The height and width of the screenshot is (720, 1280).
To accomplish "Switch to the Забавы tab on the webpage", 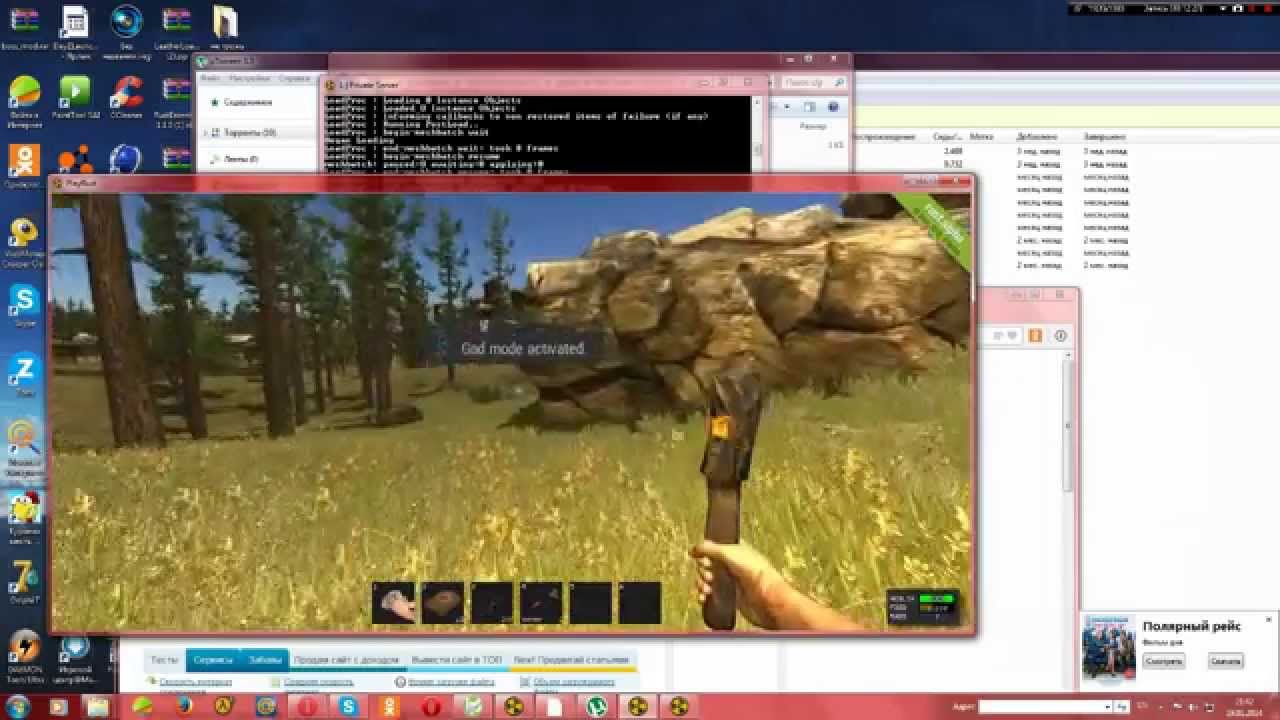I will (x=266, y=660).
